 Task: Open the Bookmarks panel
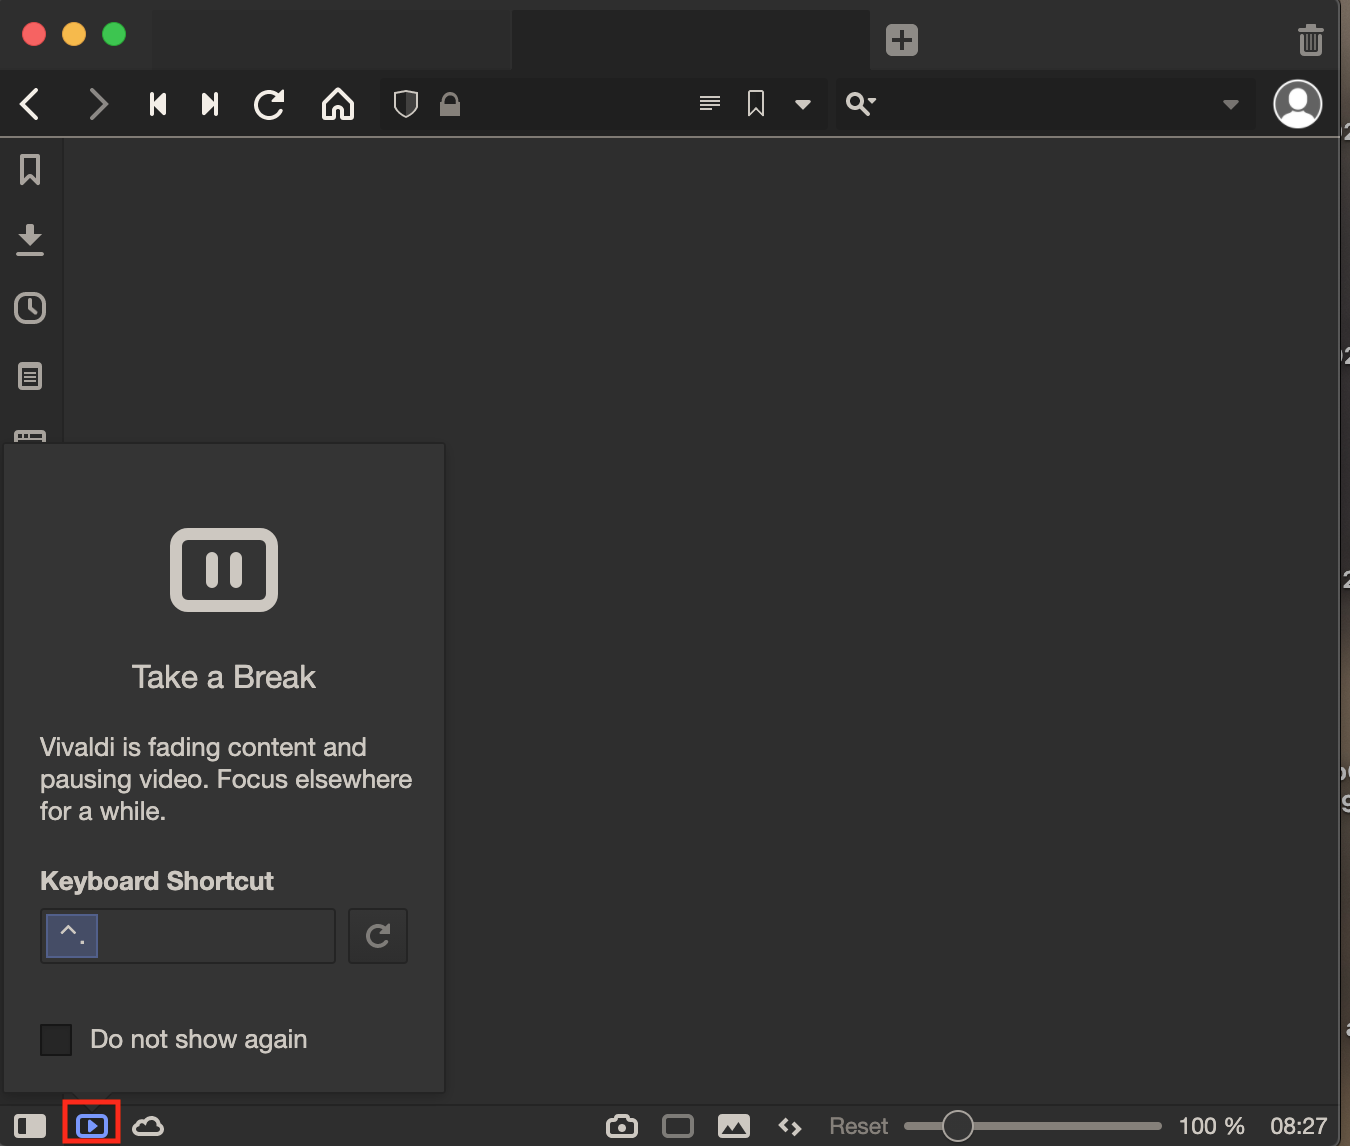[30, 170]
